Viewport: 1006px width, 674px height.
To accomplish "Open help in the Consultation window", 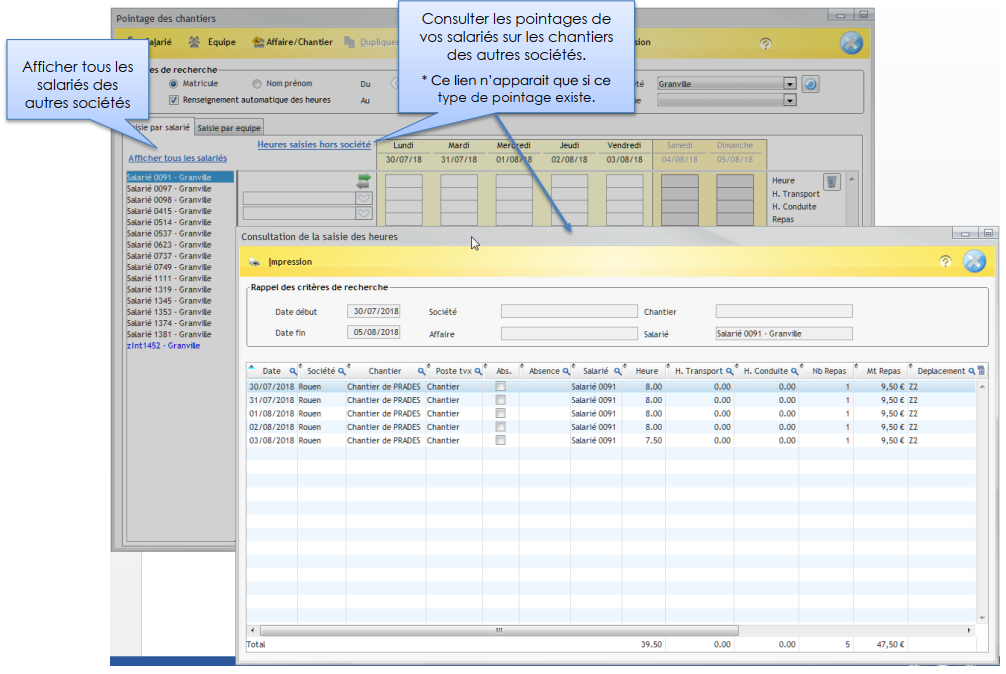I will point(944,262).
